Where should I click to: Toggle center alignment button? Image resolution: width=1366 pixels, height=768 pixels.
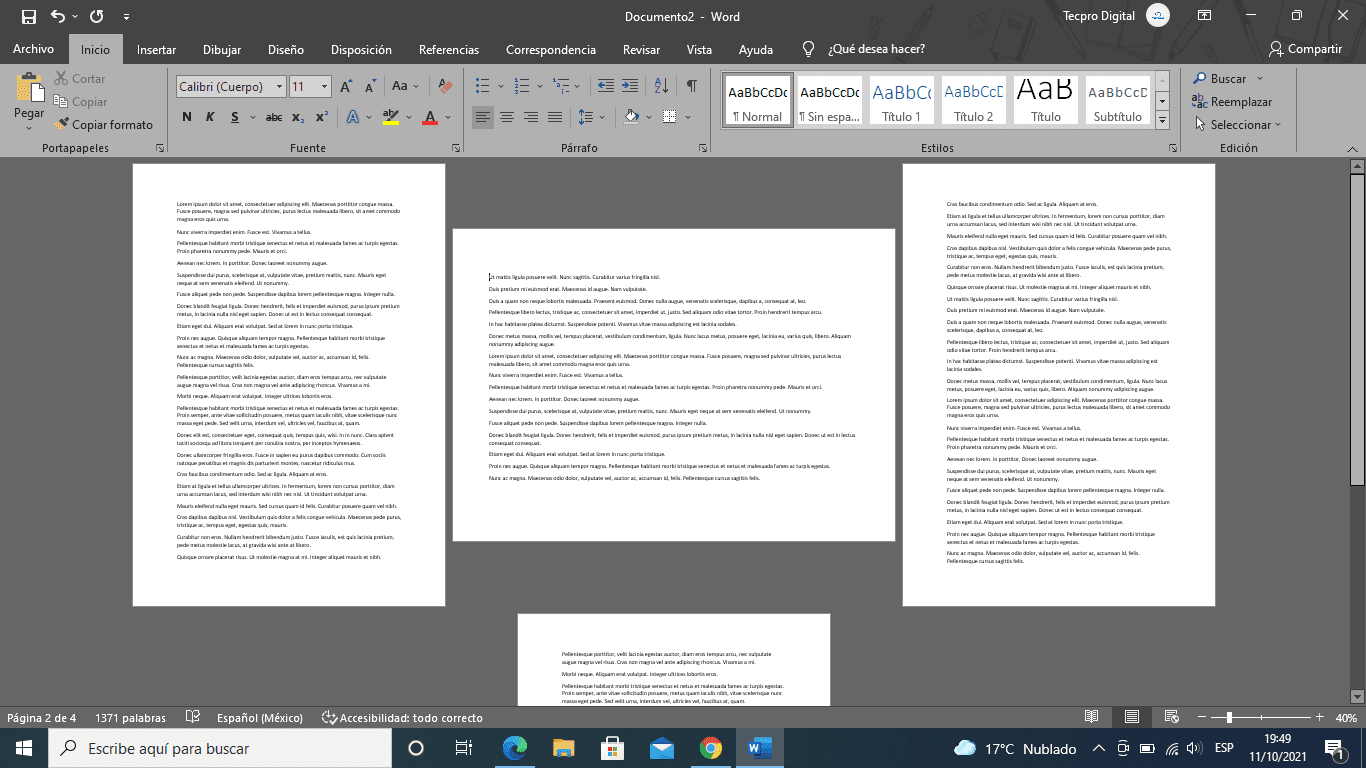[507, 117]
